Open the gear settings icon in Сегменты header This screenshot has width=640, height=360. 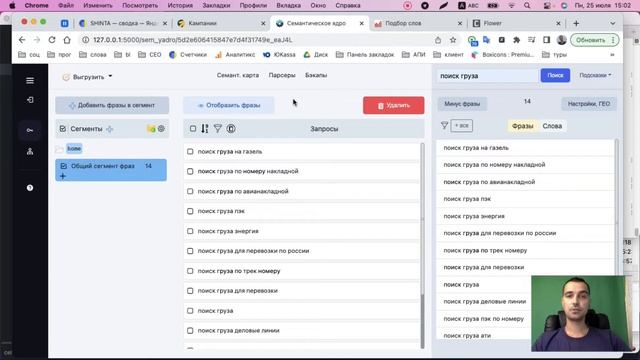[161, 129]
